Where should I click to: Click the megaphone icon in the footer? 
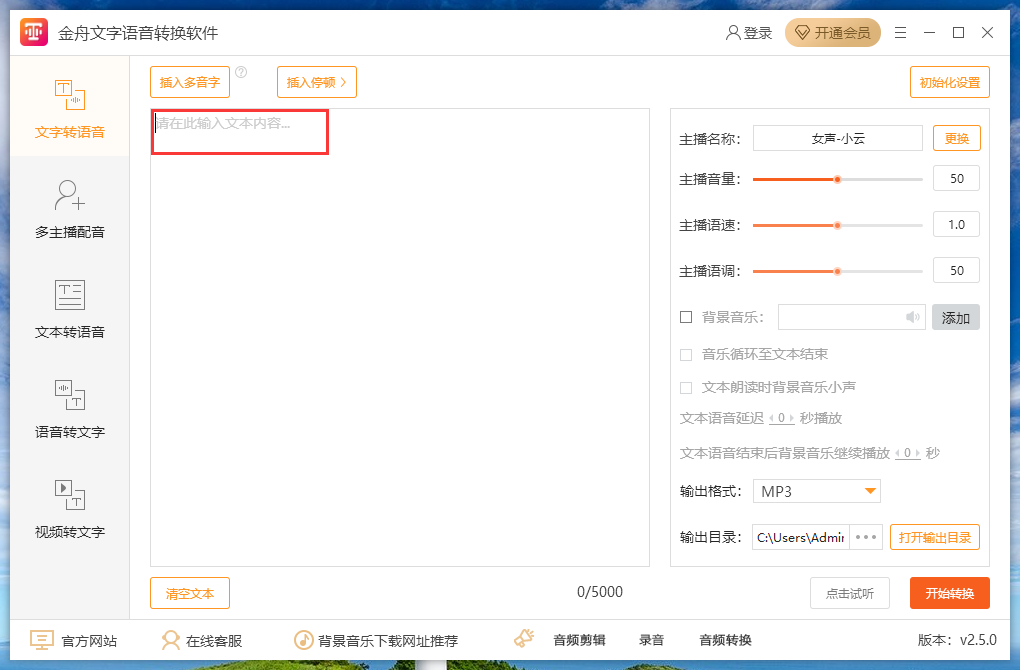pos(524,639)
